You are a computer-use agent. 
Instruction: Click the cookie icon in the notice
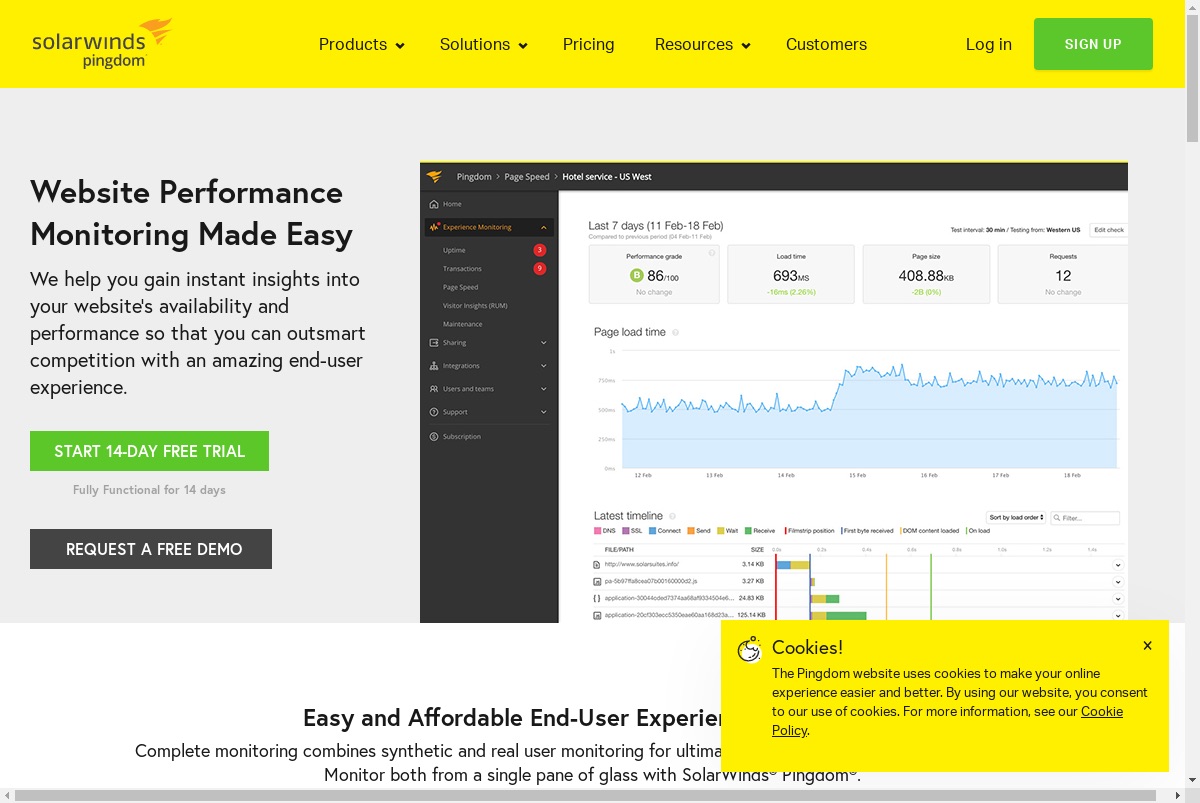(x=749, y=649)
